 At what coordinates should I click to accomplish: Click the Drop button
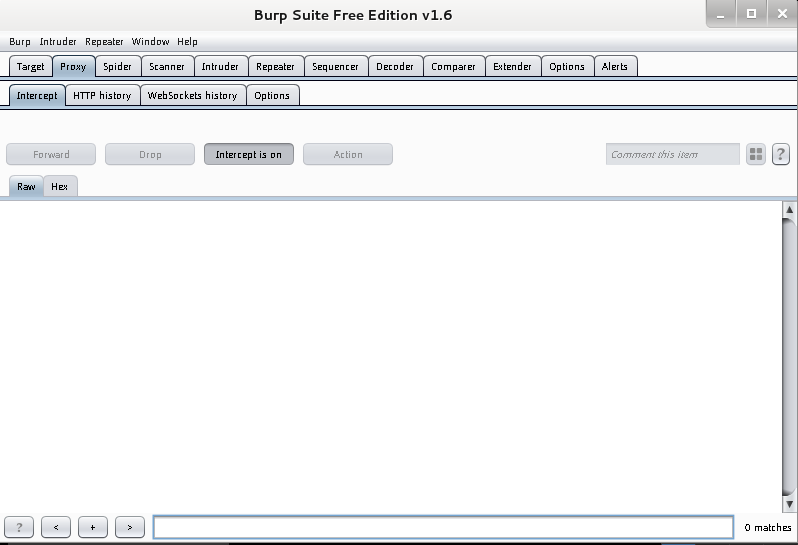(150, 154)
